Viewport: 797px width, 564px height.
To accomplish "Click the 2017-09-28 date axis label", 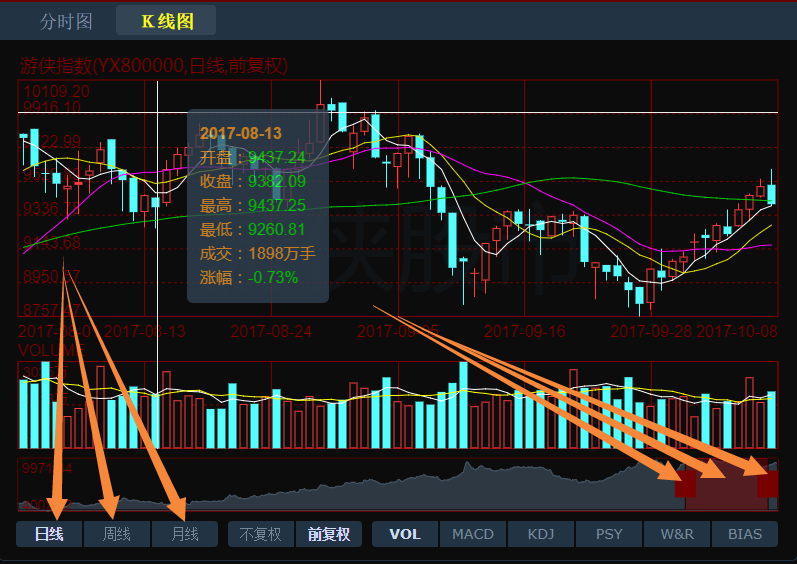I will click(x=651, y=331).
